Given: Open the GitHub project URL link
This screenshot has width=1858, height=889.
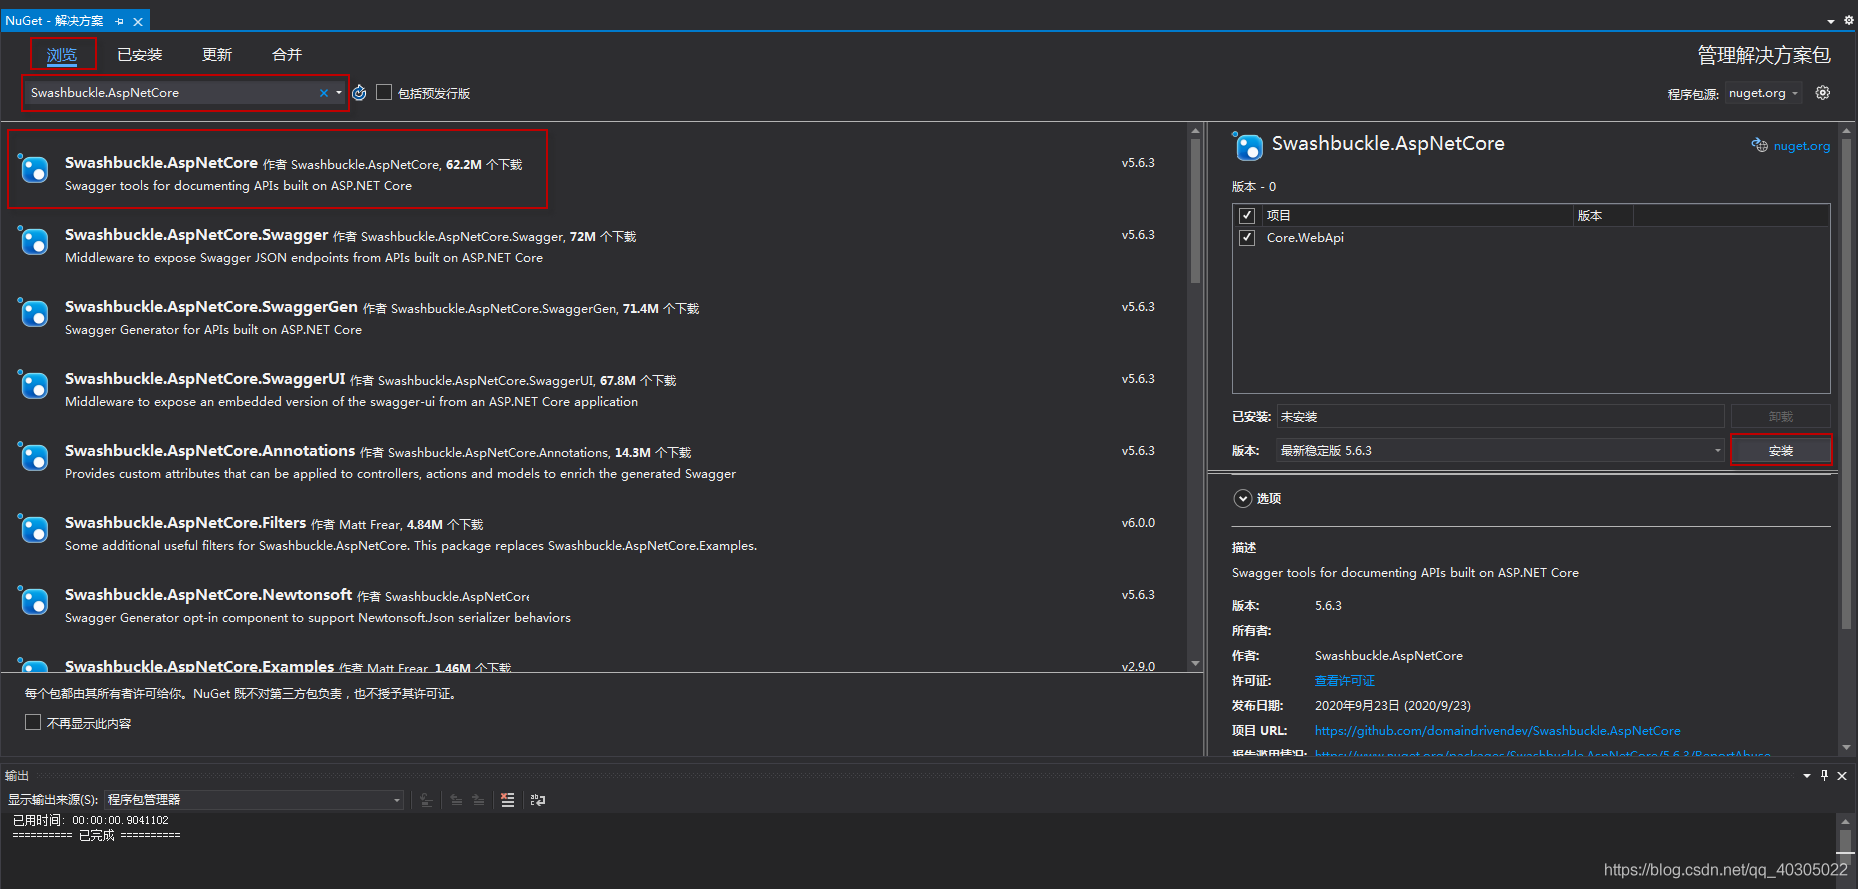Looking at the screenshot, I should coord(1497,730).
